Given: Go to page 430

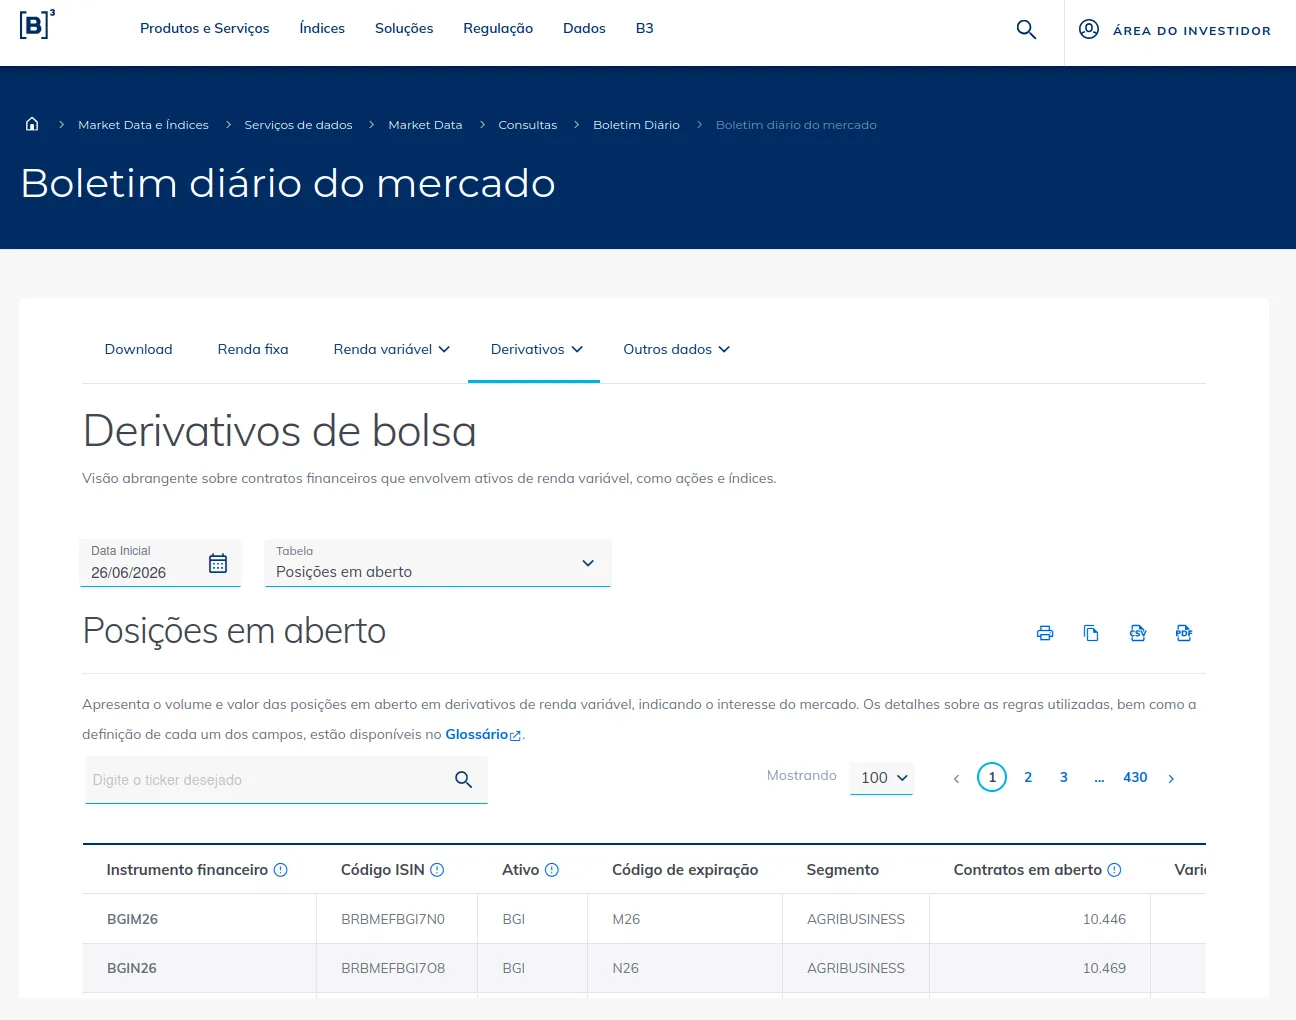Looking at the screenshot, I should click(1135, 777).
